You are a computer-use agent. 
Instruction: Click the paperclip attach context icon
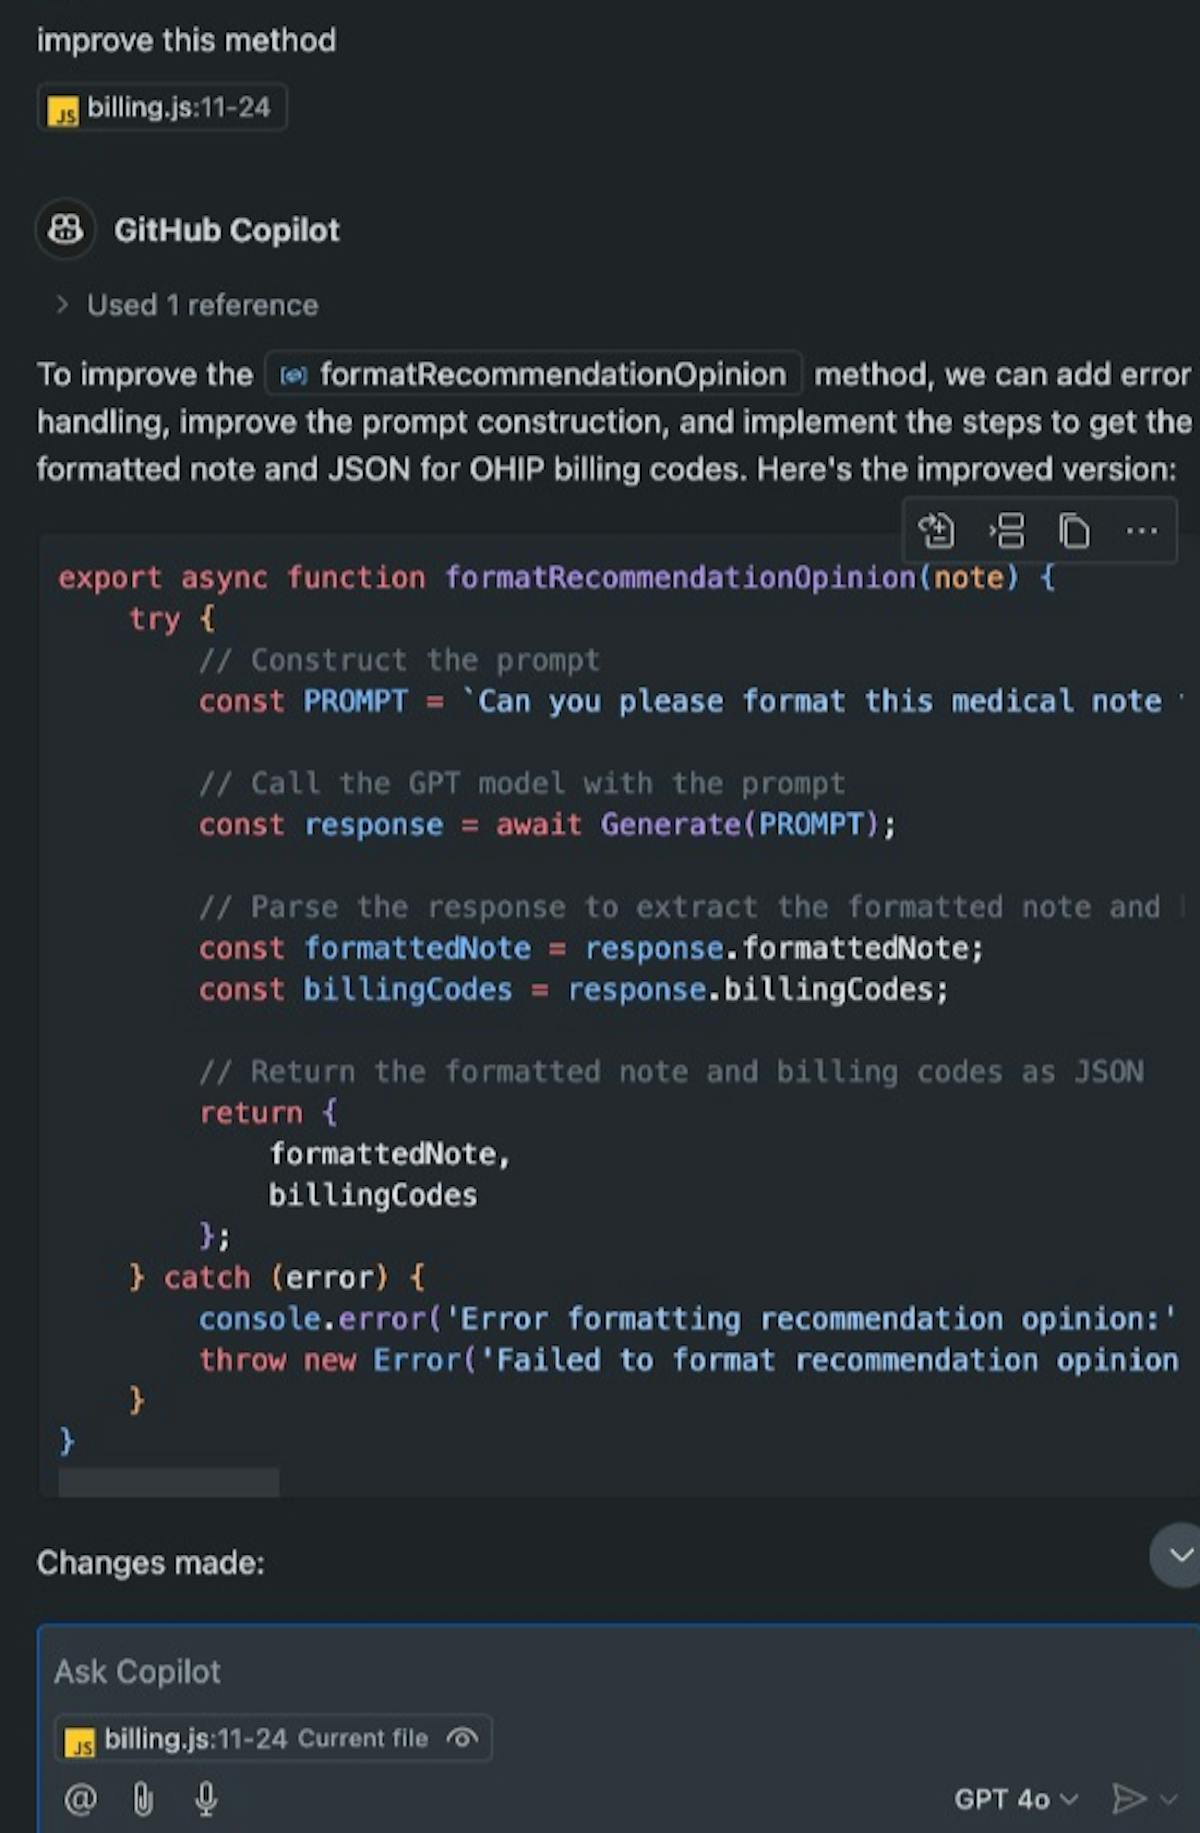143,1799
